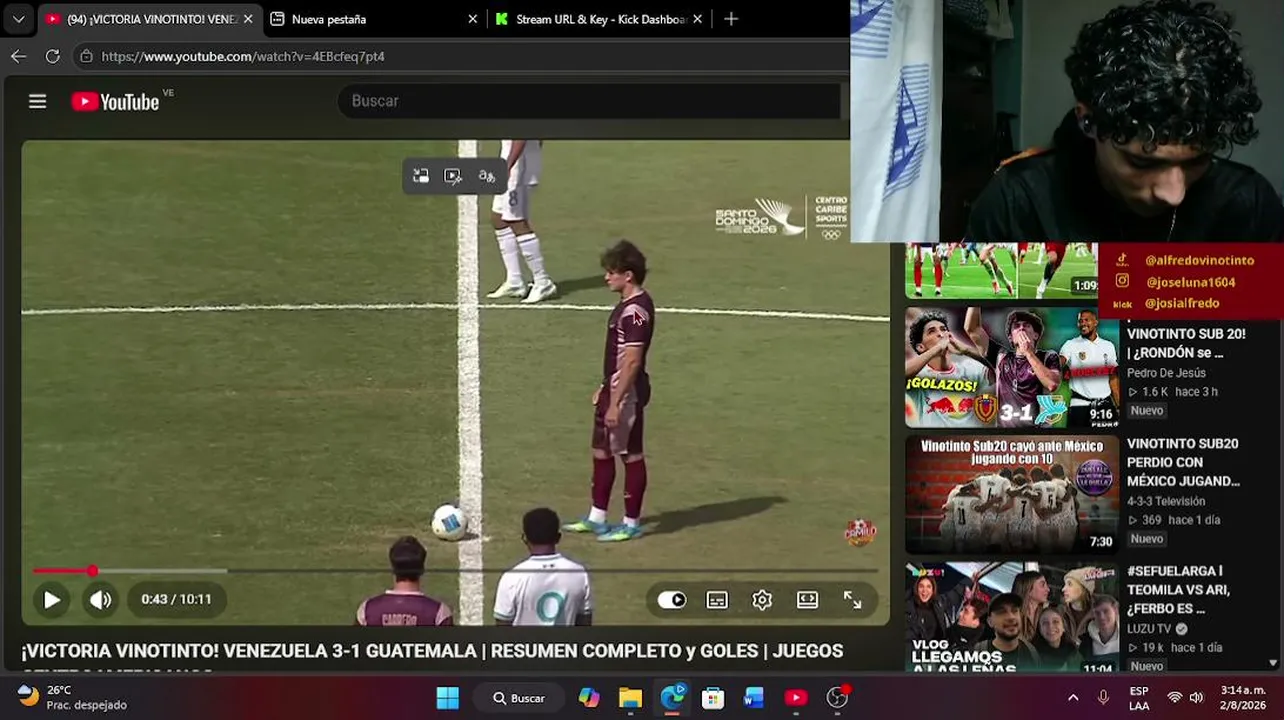Open Word from the taskbar
Screen dimensions: 1284x720
coord(754,698)
